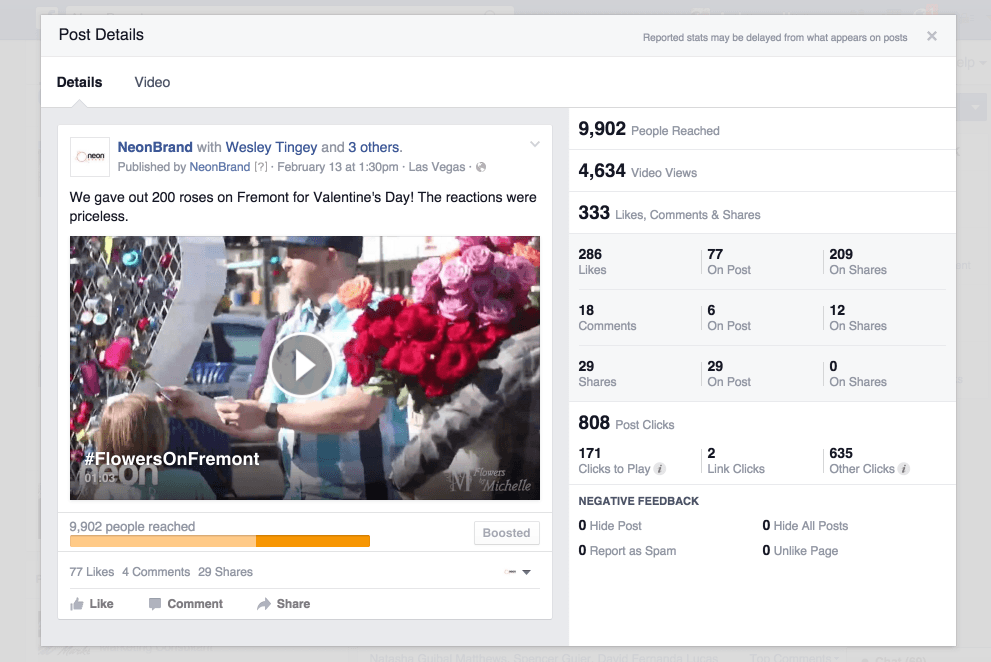Click the NeonBrand link after 'Published by'
This screenshot has height=662, width=991.
[220, 167]
